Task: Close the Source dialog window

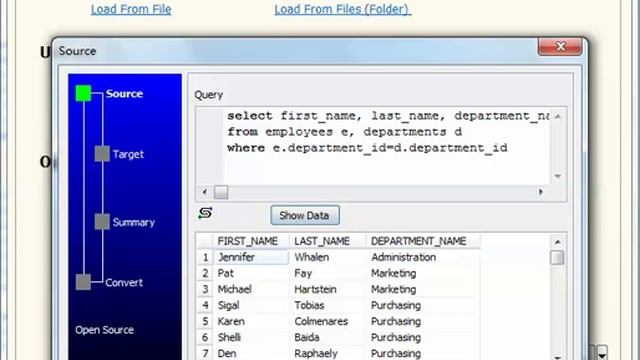Action: point(560,46)
